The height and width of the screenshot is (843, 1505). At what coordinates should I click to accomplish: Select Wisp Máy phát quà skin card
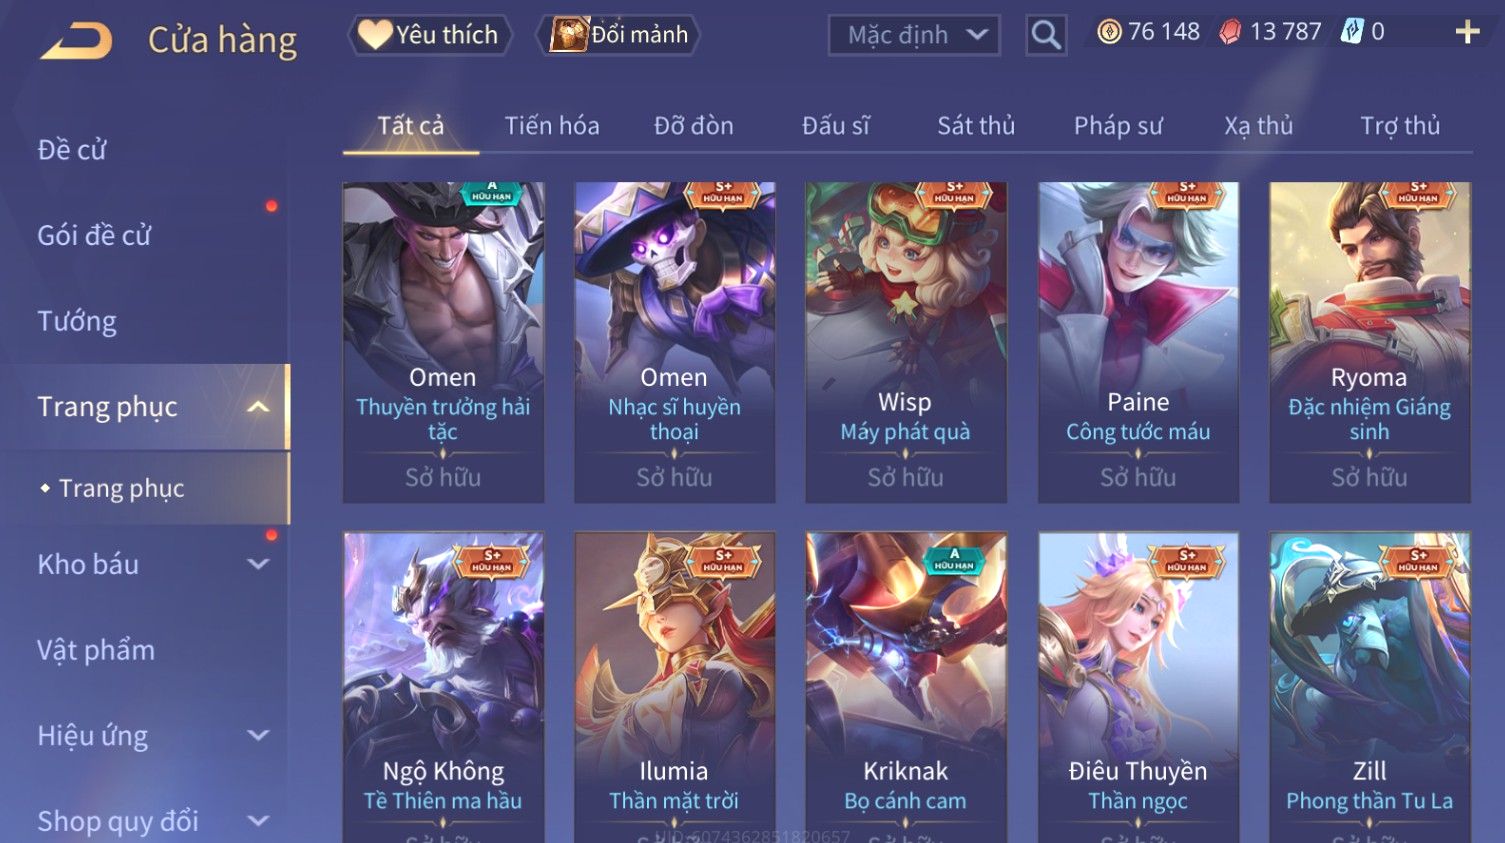906,342
